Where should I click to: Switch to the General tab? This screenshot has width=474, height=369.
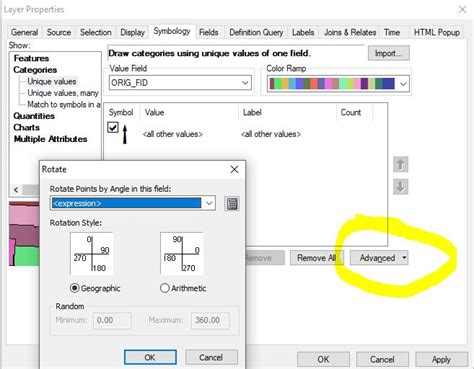click(x=24, y=32)
